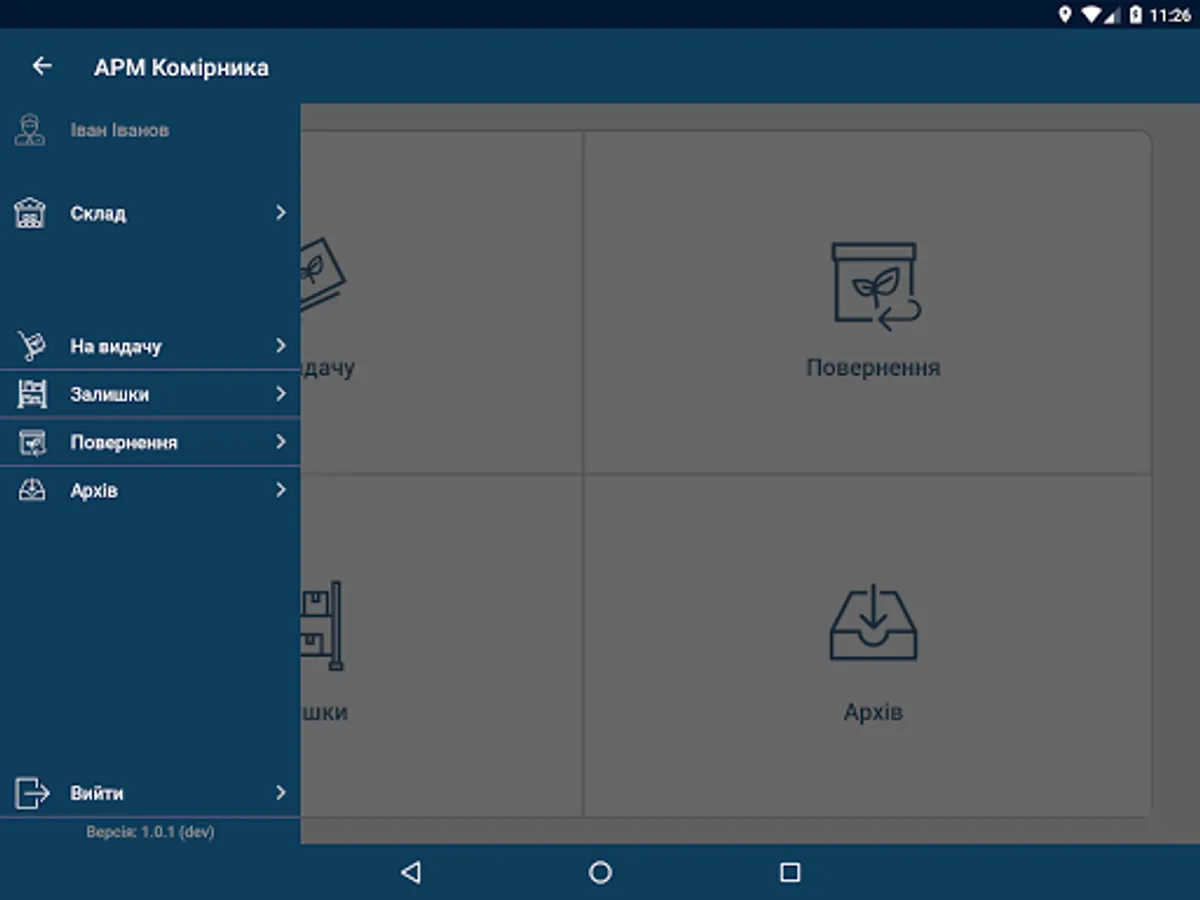Screen dimensions: 1200x900
Task: Click the На видачу hand truck icon
Action: point(32,346)
